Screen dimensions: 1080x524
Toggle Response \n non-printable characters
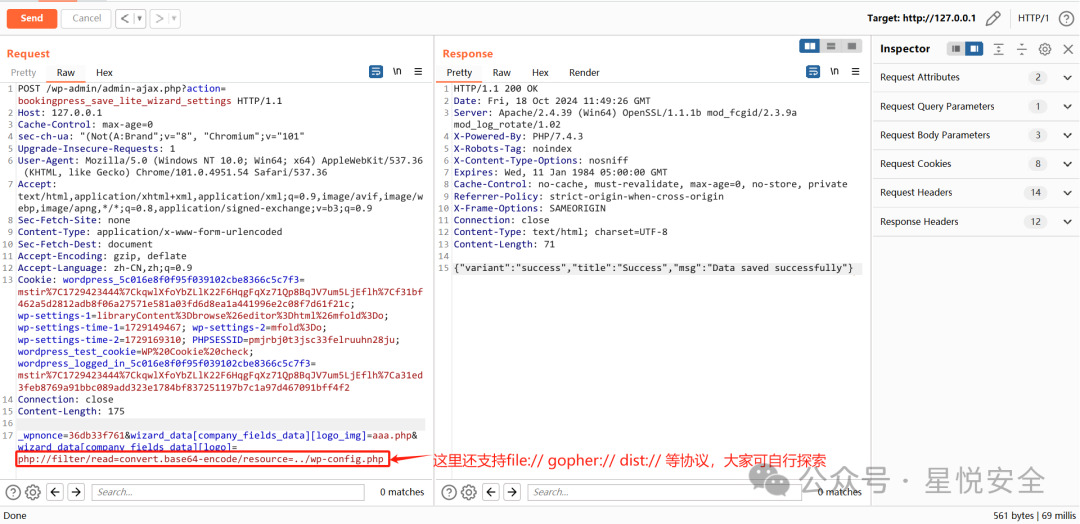835,71
